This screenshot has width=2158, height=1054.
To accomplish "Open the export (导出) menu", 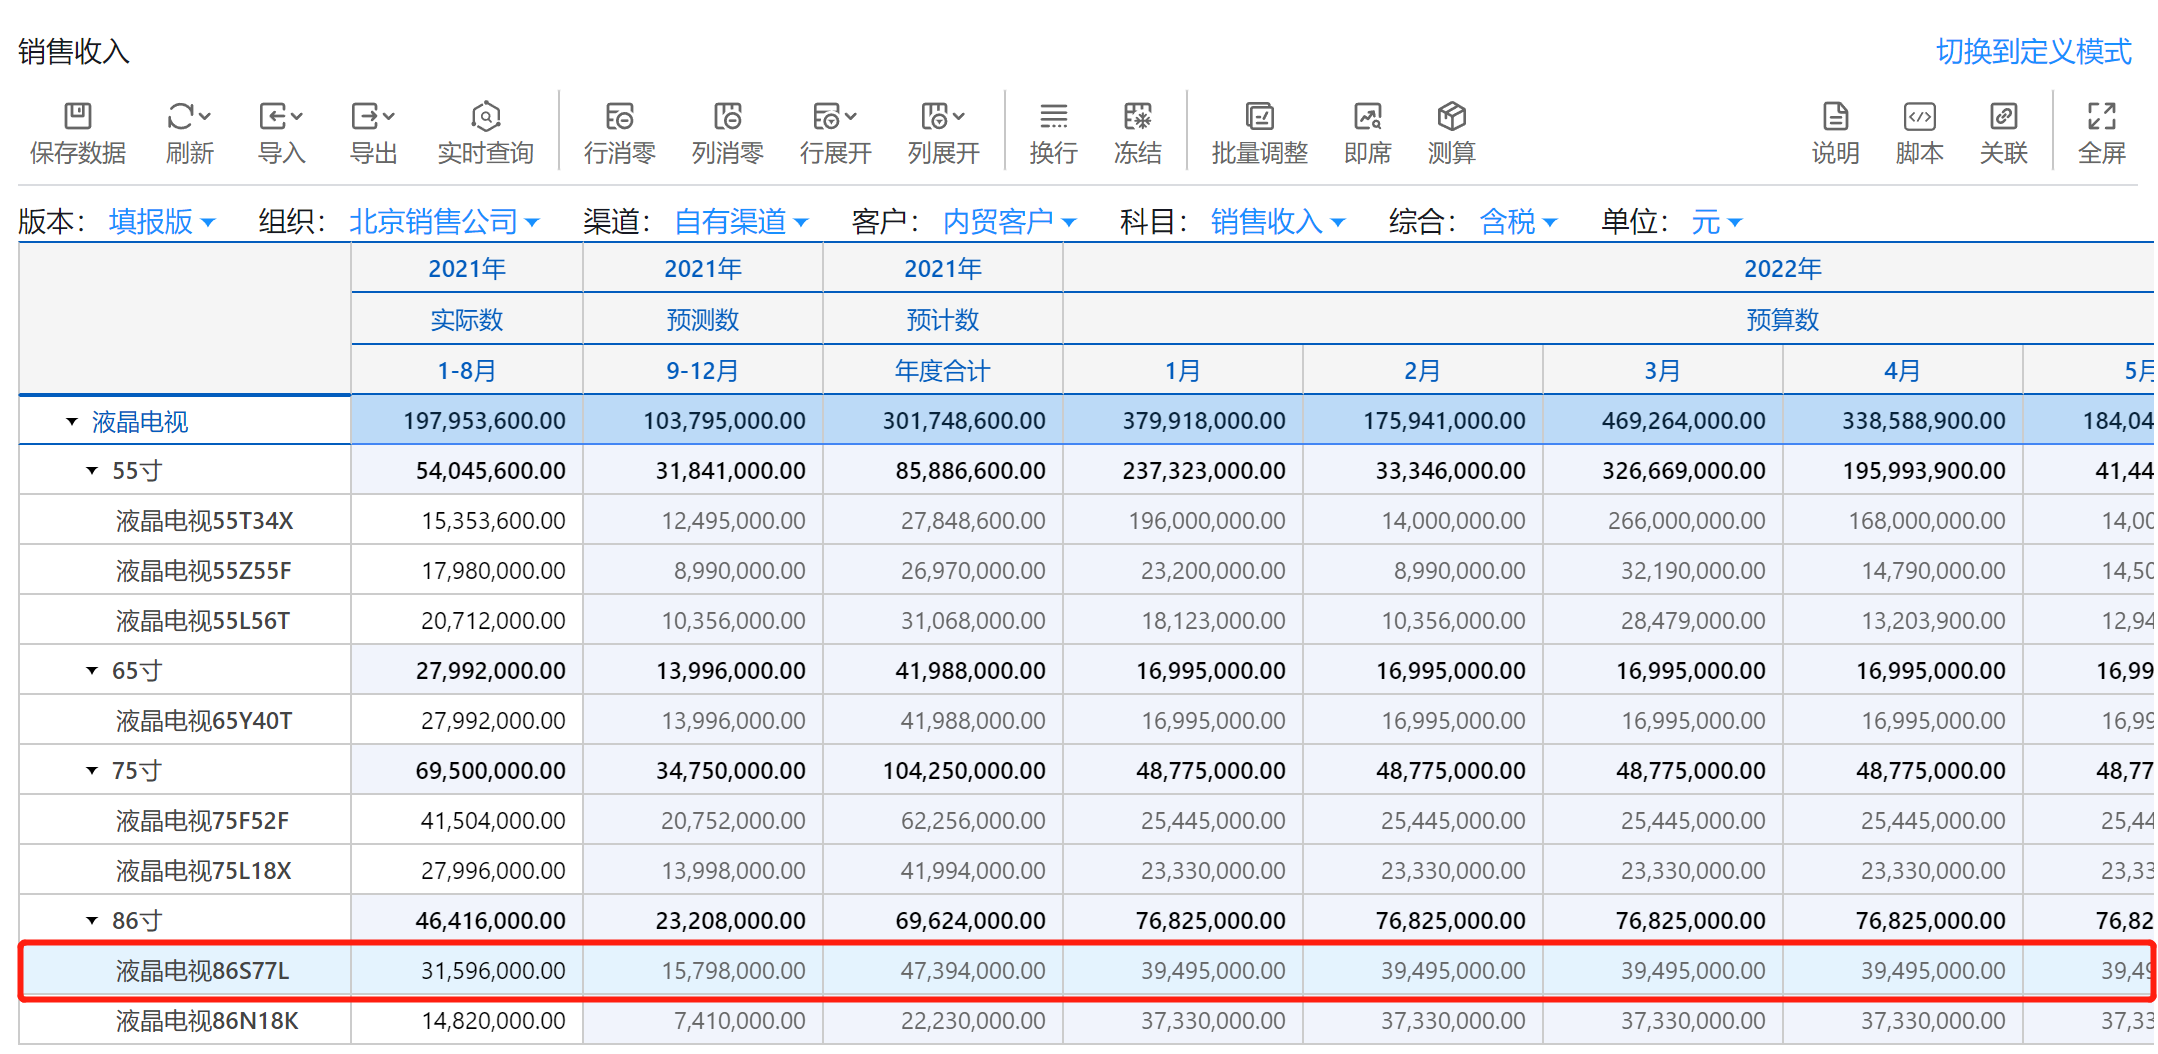I will (x=373, y=117).
